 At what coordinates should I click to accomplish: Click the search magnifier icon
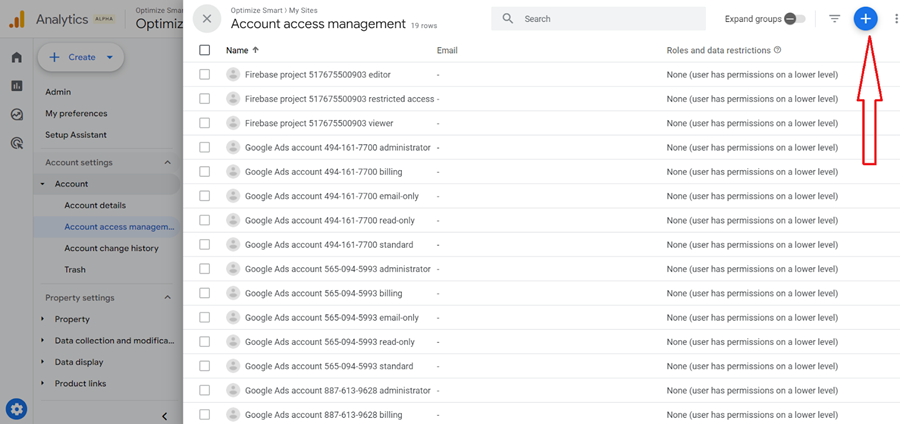(507, 19)
